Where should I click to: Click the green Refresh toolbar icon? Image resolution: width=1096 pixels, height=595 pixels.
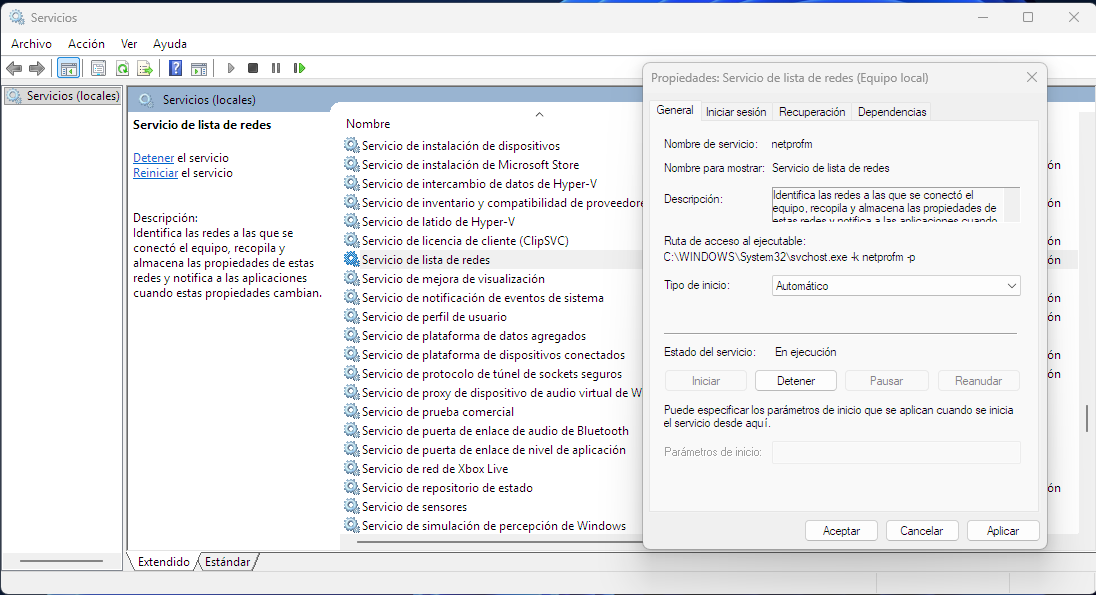[x=122, y=68]
